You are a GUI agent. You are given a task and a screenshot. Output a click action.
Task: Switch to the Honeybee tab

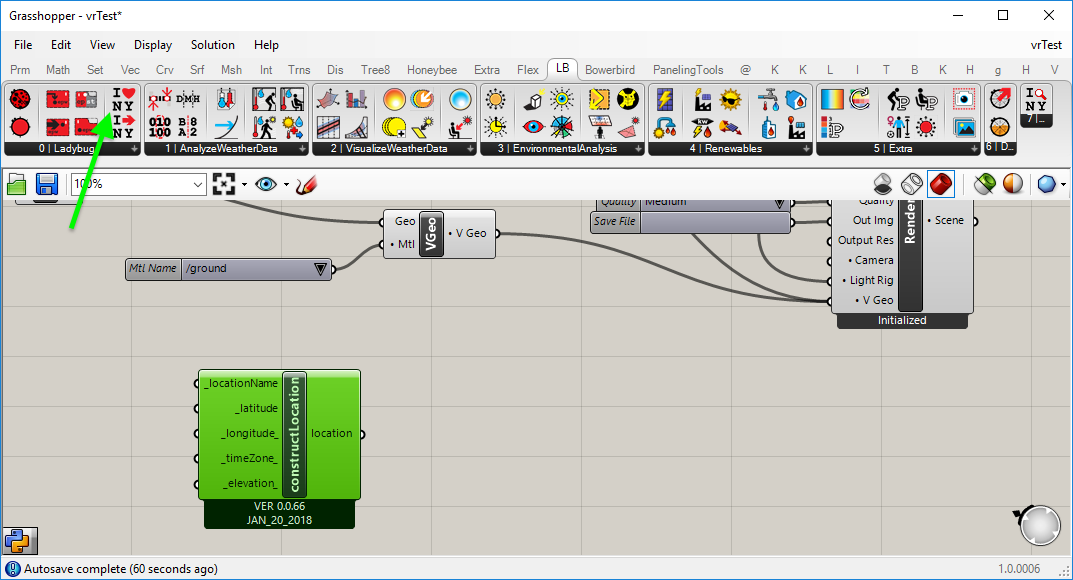click(x=432, y=70)
